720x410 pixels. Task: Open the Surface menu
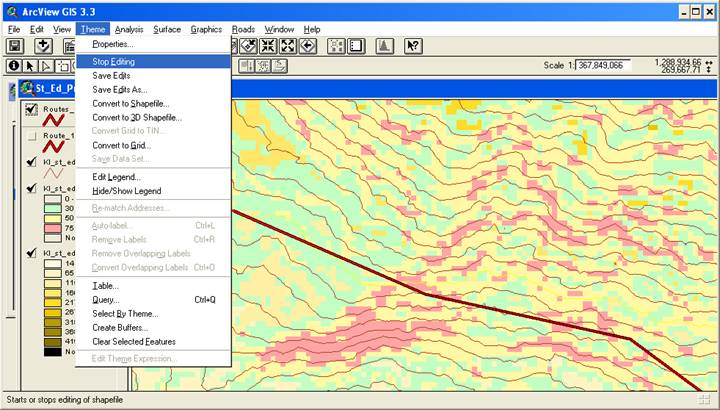click(x=167, y=29)
